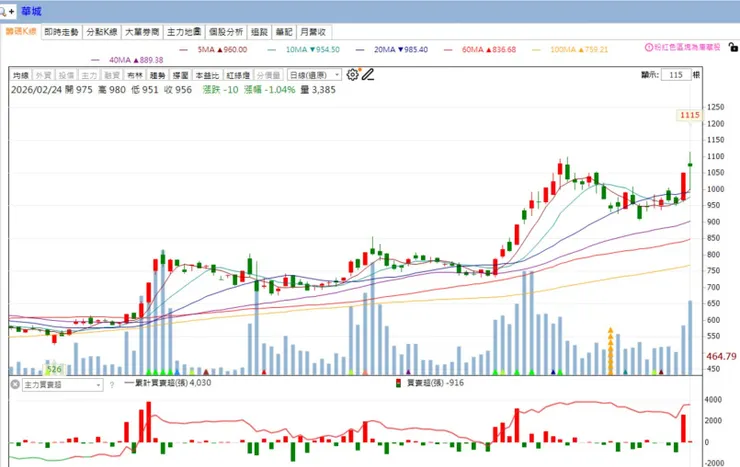Image resolution: width=740 pixels, height=467 pixels.
Task: Open the 月營收 monthly revenue tab
Action: click(x=313, y=32)
